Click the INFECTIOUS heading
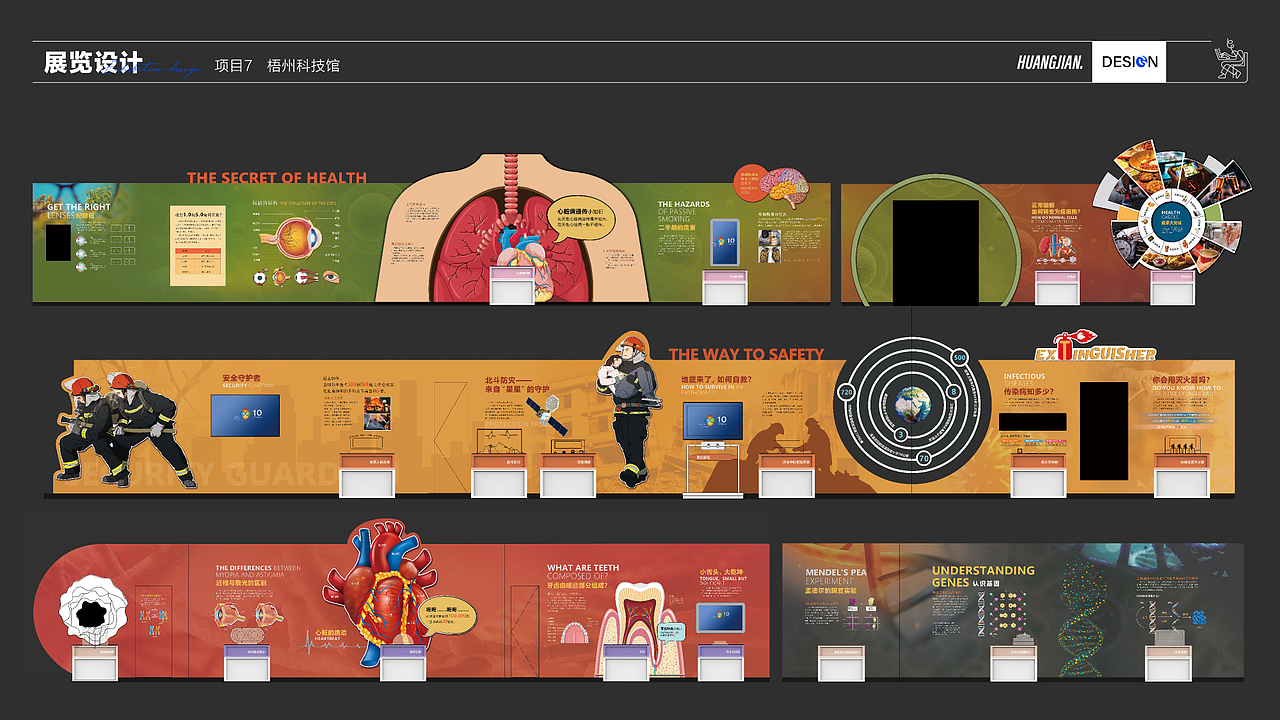 (1024, 377)
